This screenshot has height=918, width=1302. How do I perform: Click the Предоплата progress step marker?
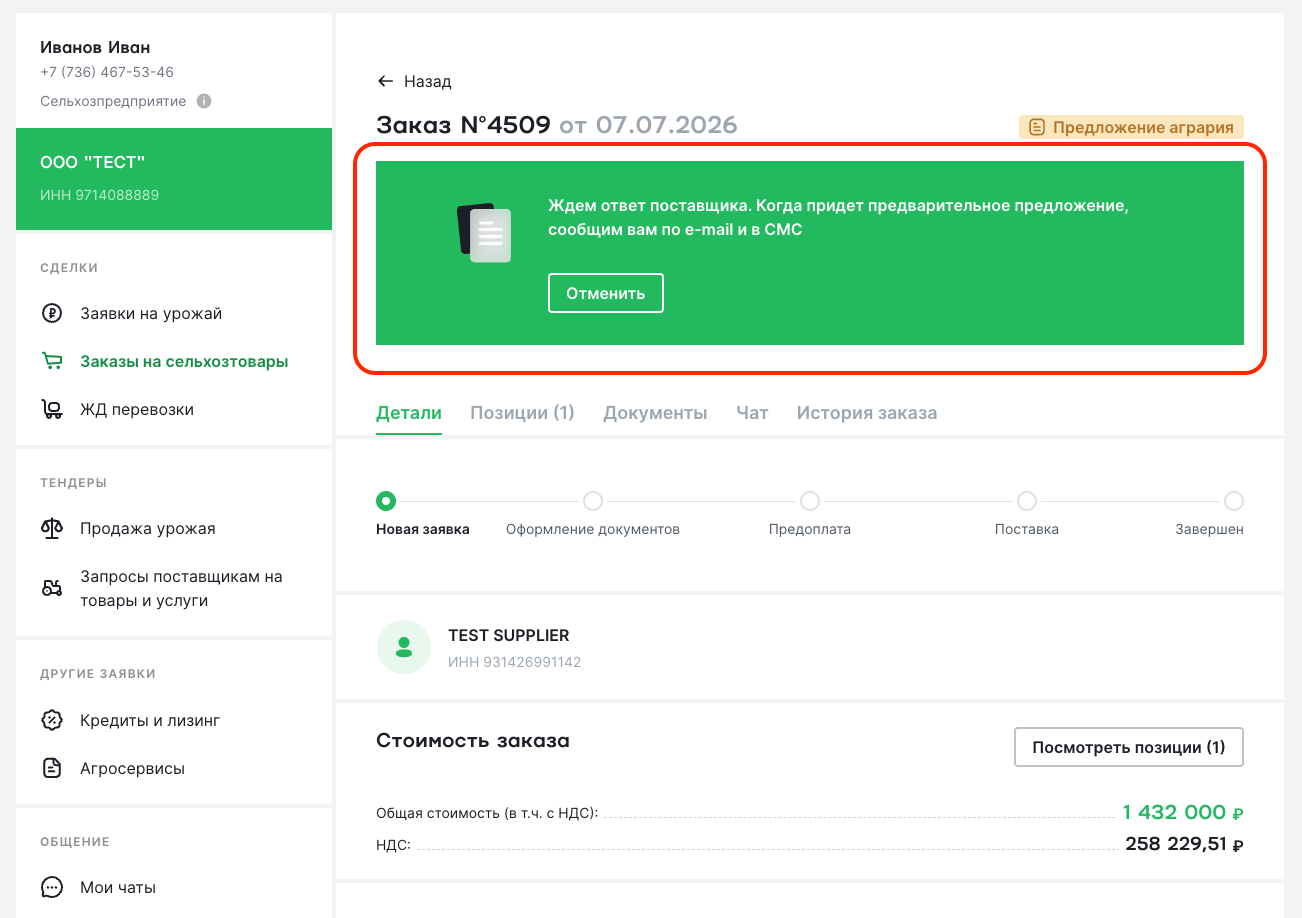(810, 500)
